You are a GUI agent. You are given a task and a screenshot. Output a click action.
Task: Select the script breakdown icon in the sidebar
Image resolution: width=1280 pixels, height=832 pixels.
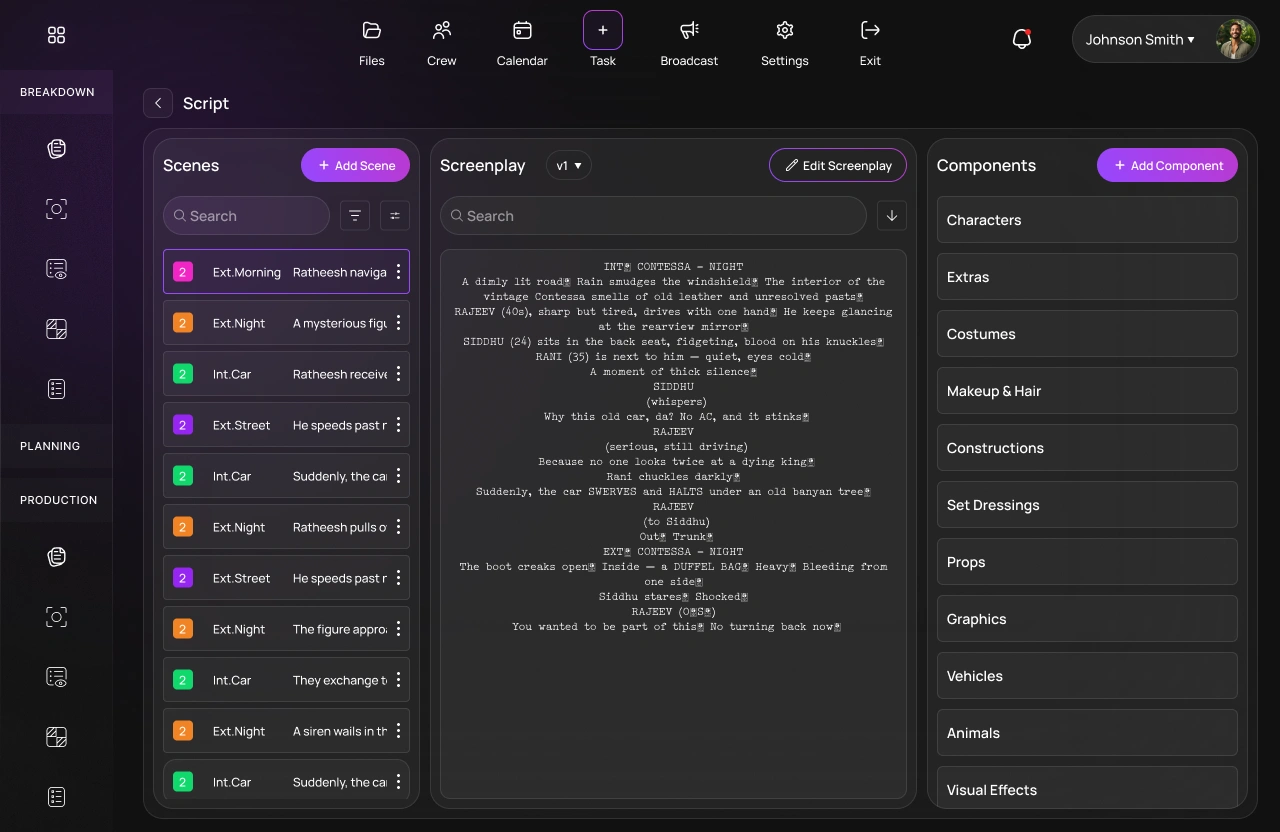tap(56, 148)
